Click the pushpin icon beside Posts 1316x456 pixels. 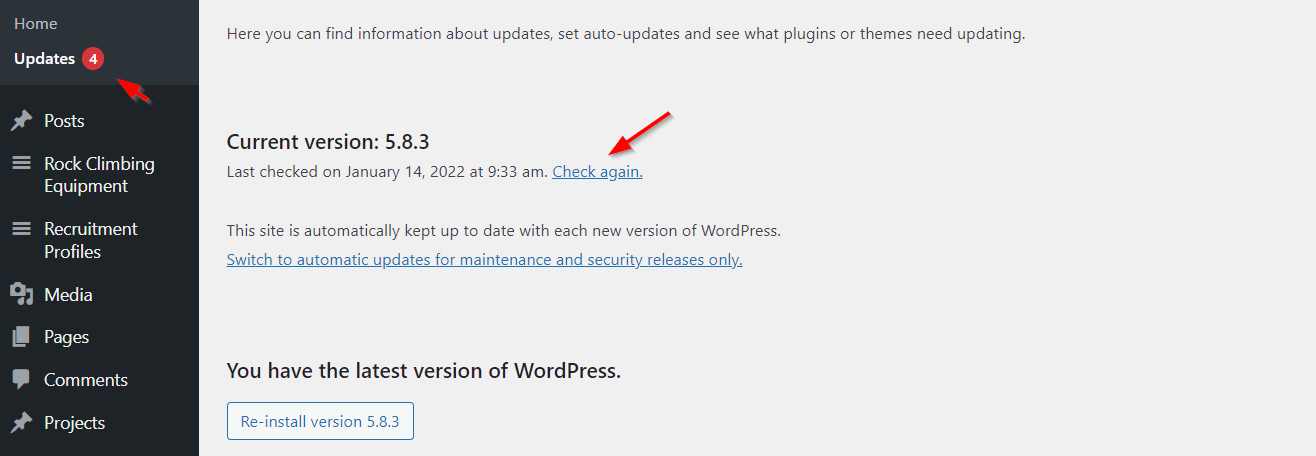(21, 121)
